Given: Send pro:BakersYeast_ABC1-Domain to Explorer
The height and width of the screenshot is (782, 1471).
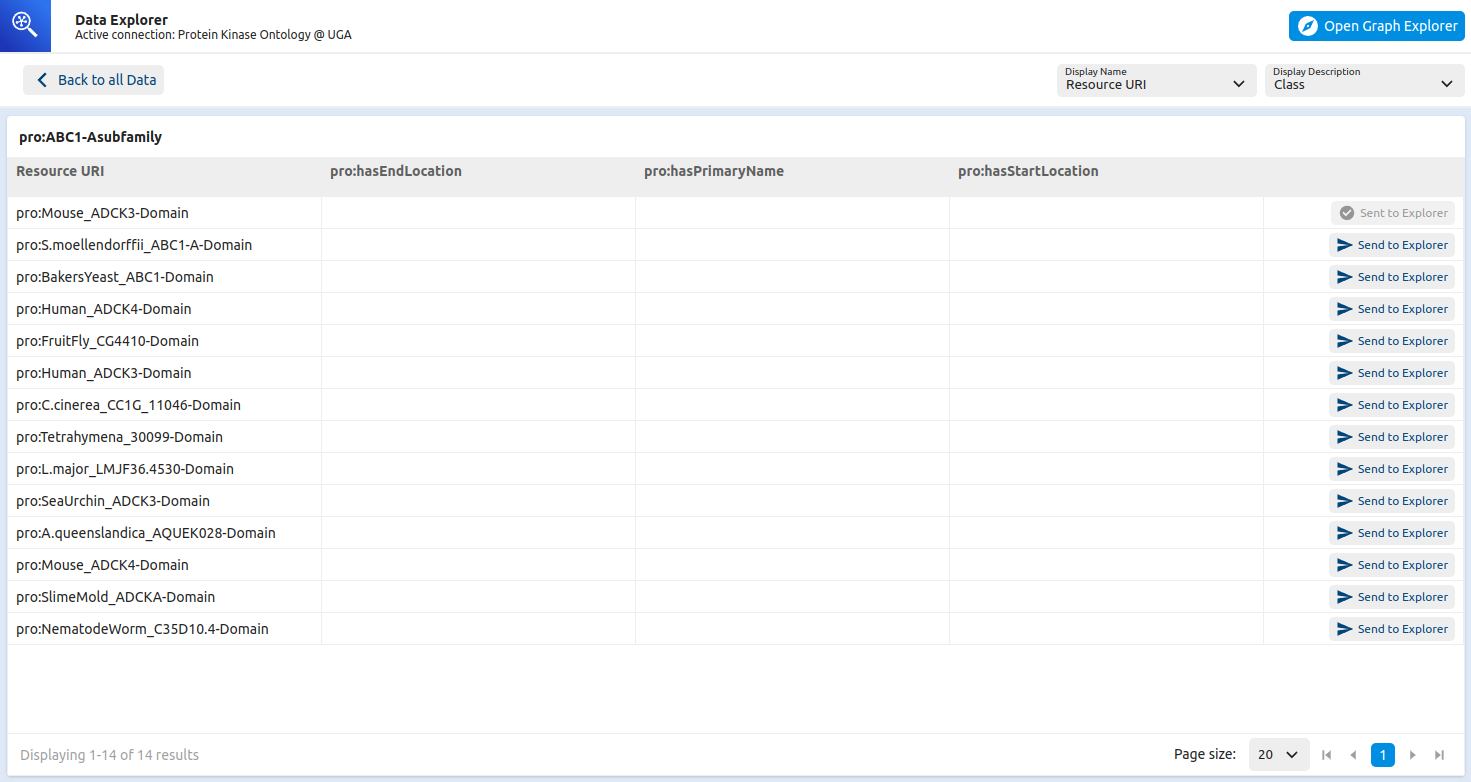Looking at the screenshot, I should (1391, 277).
